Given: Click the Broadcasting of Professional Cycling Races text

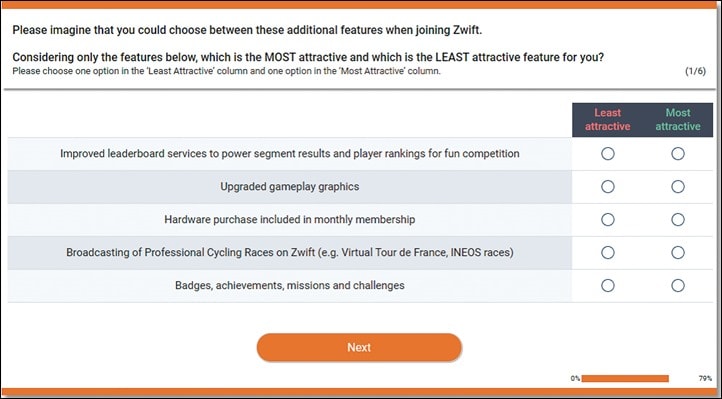Looking at the screenshot, I should coord(290,253).
